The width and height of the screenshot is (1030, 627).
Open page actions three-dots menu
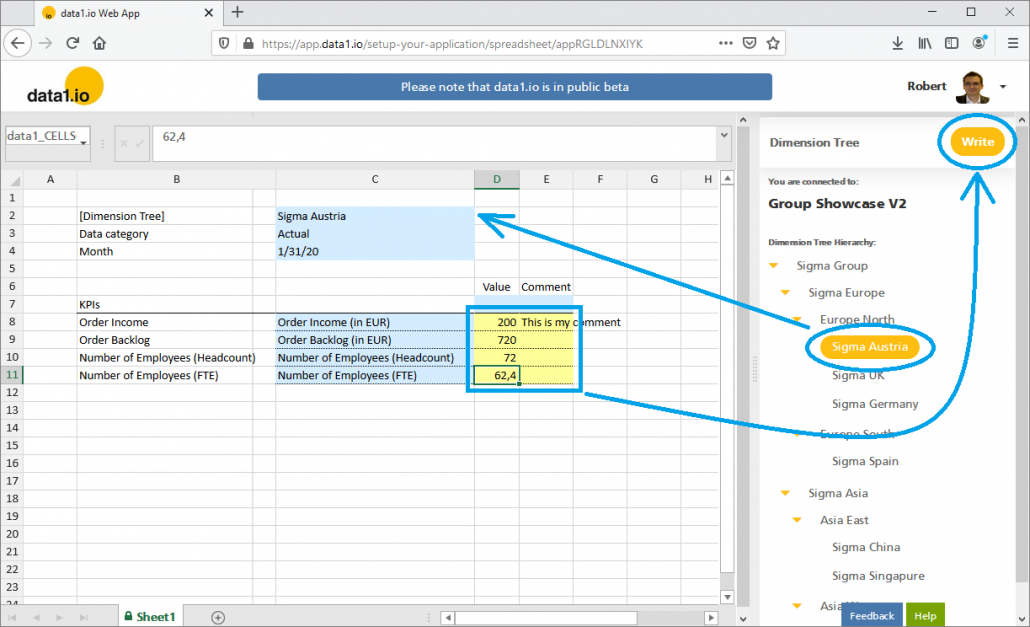[725, 43]
